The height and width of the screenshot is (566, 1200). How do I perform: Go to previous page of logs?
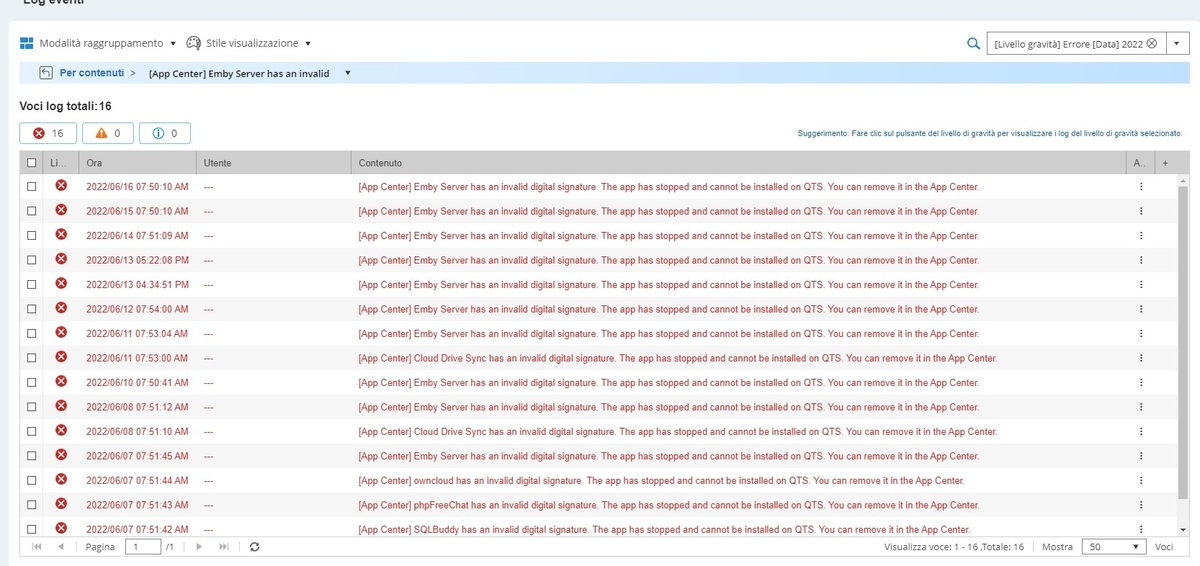coord(61,547)
